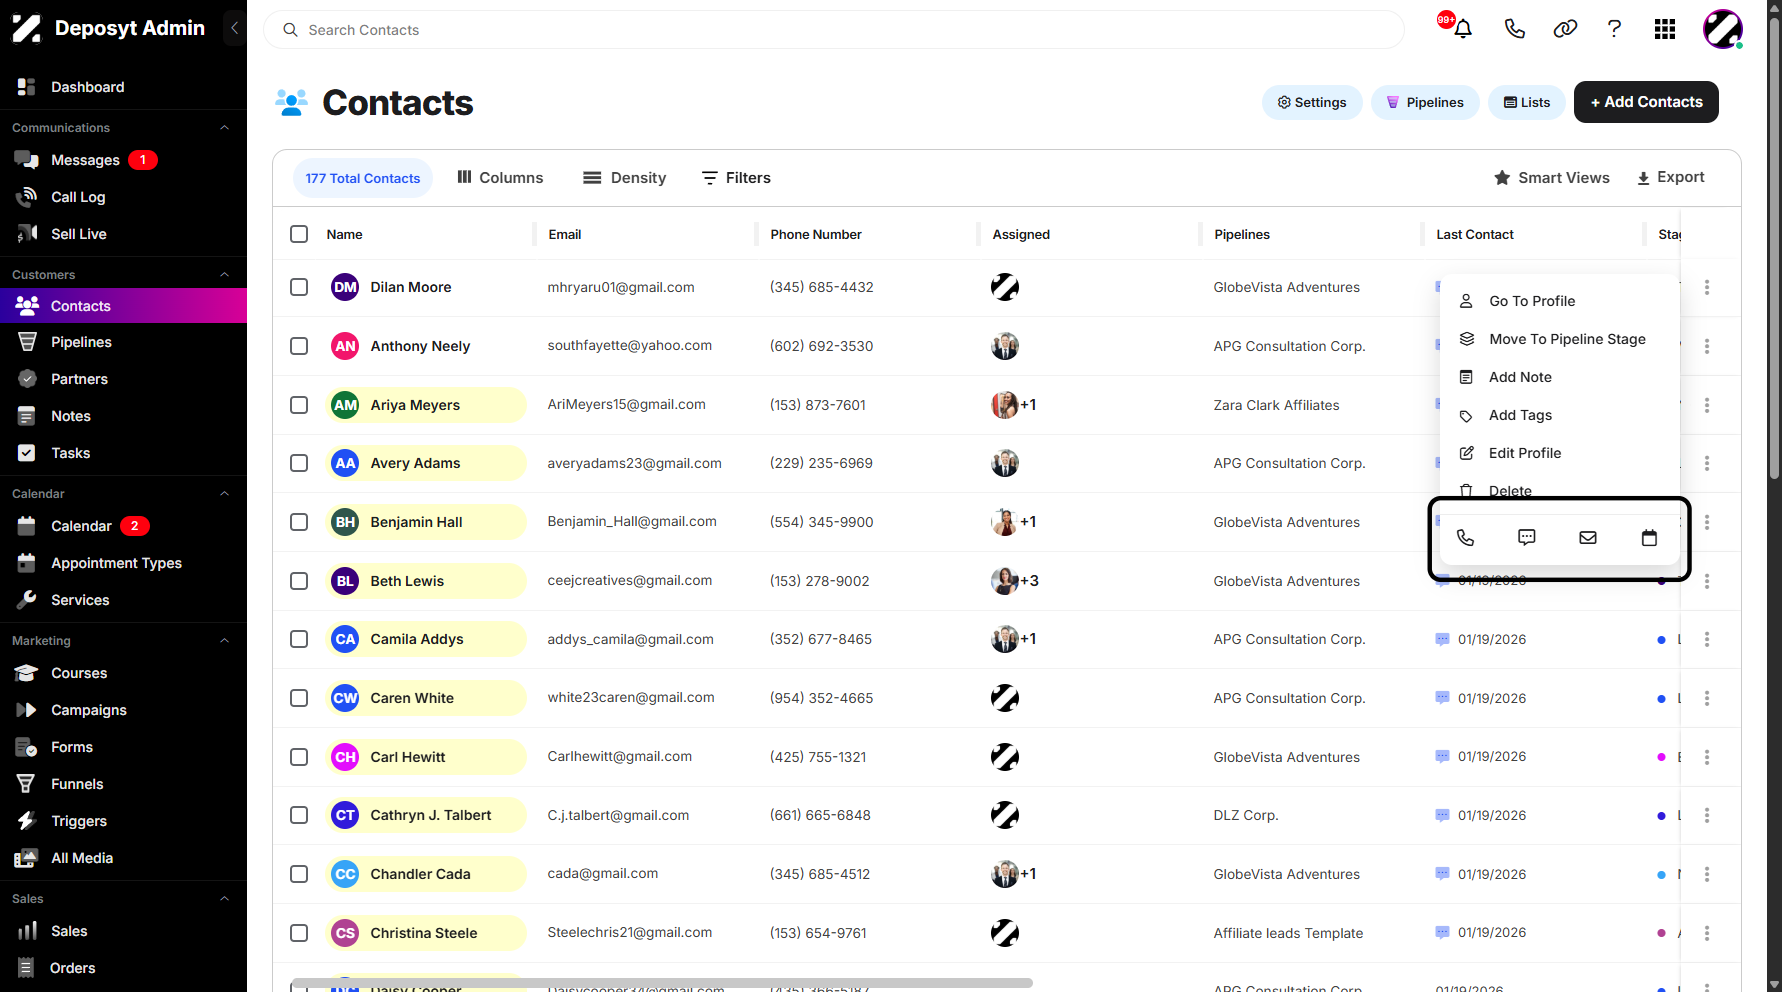Open row options for Camila Addys
This screenshot has width=1782, height=992.
pos(1707,639)
